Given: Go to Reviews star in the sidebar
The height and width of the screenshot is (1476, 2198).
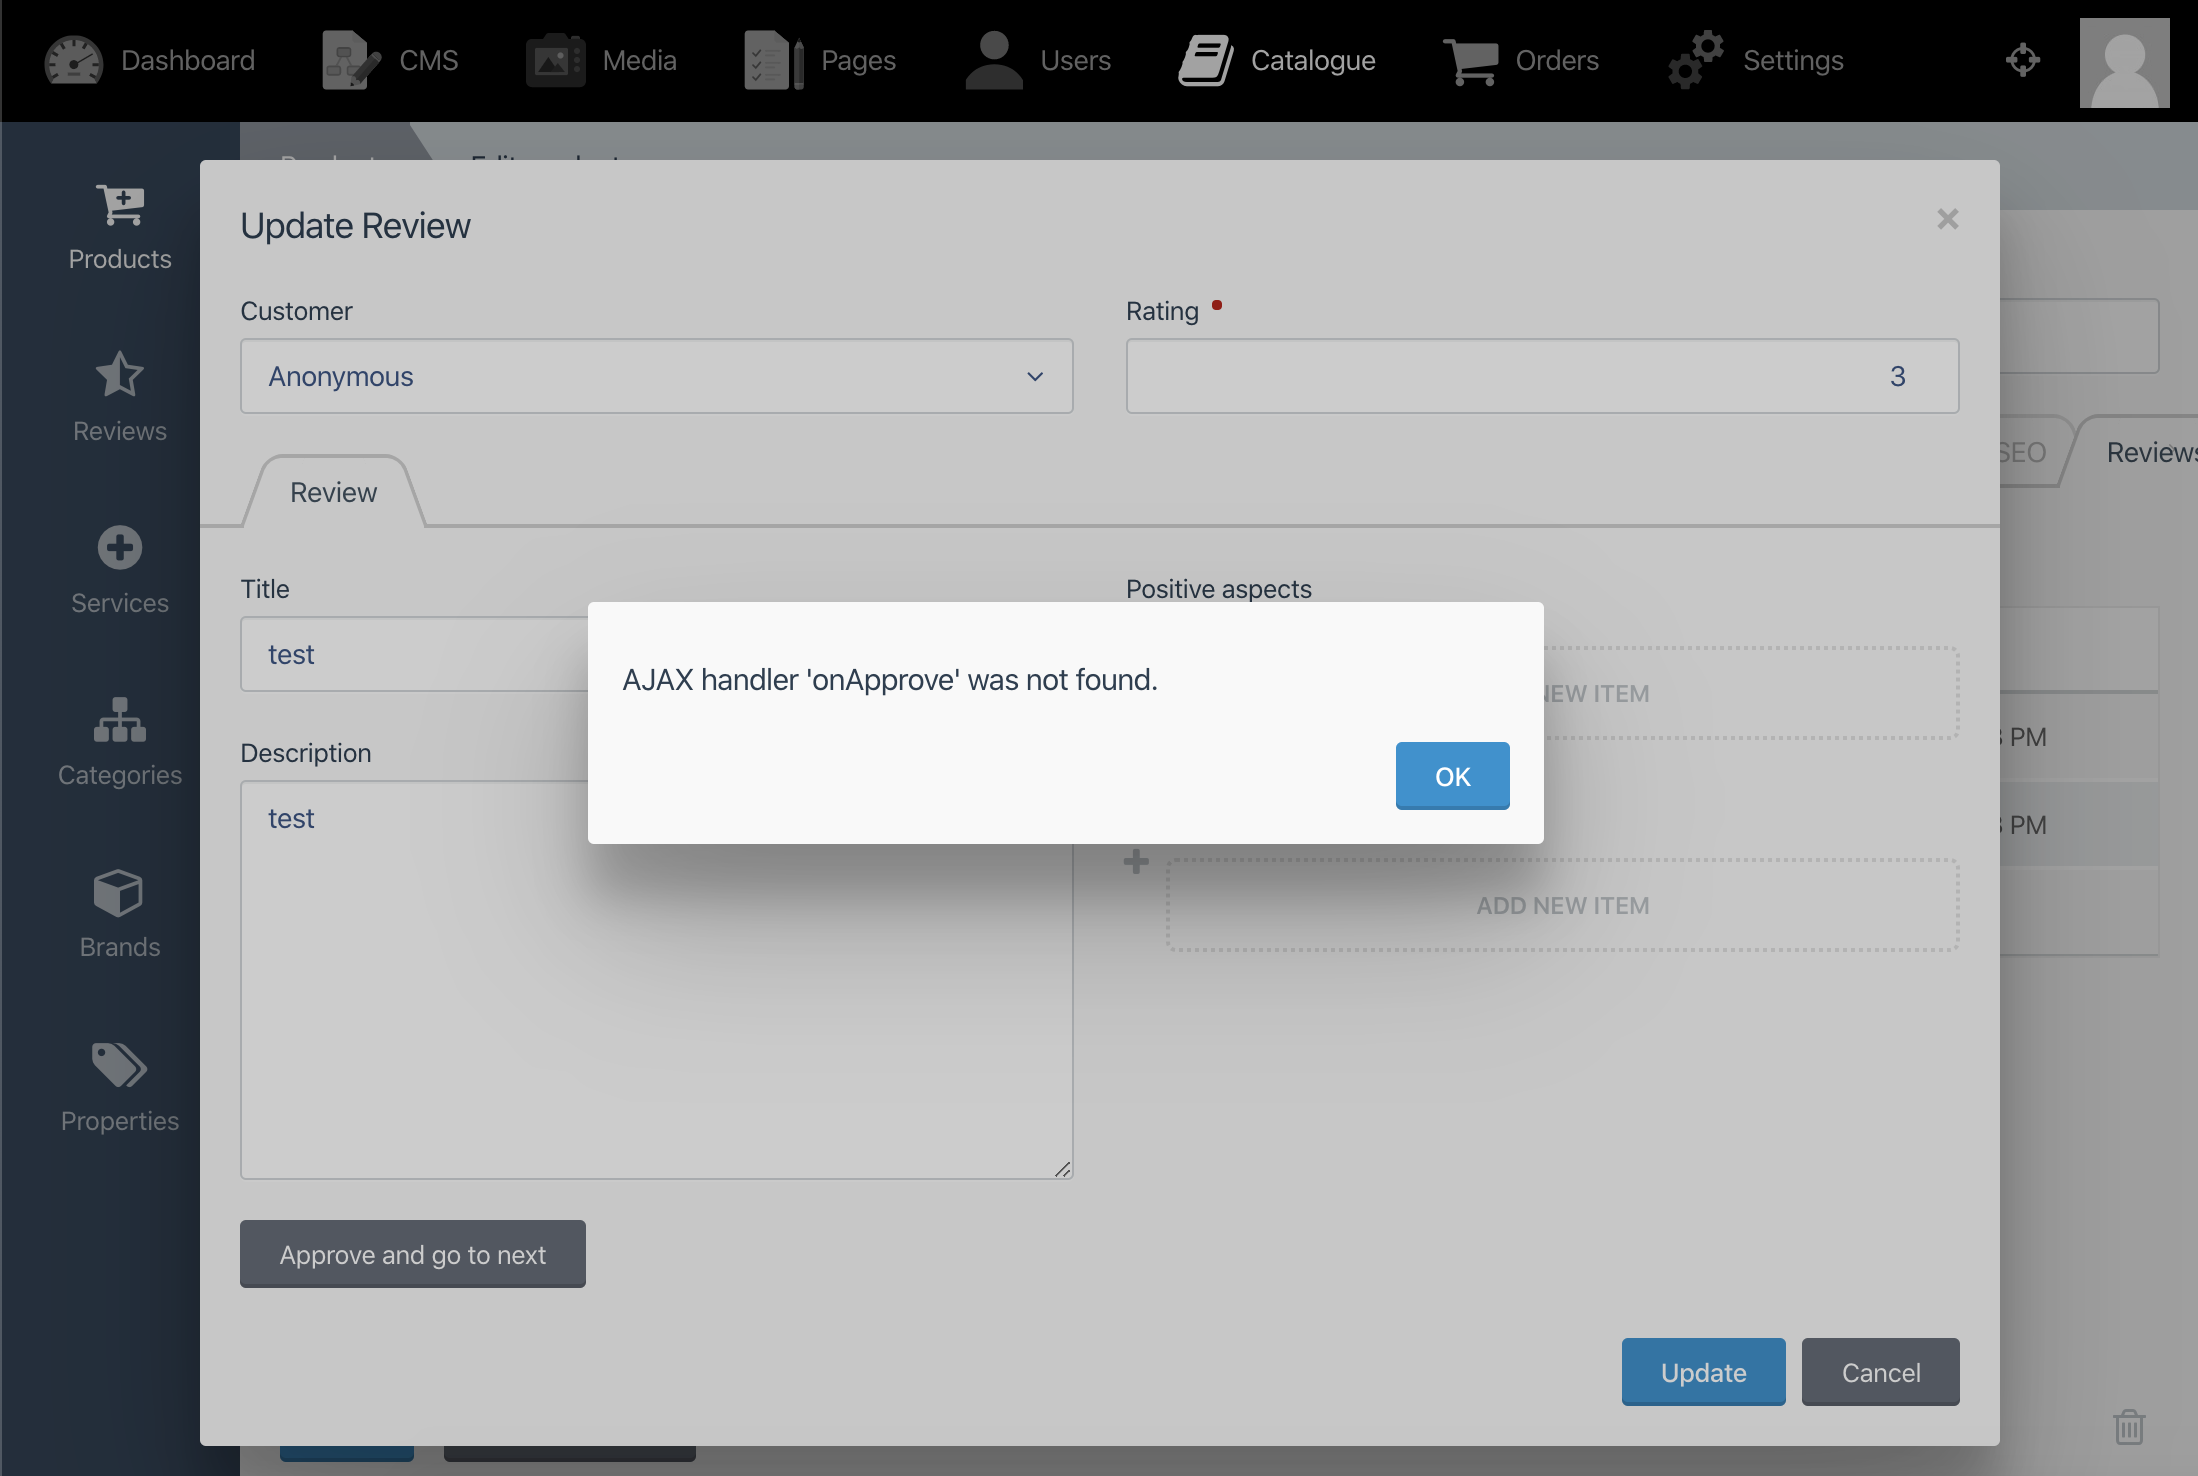Looking at the screenshot, I should 120,398.
